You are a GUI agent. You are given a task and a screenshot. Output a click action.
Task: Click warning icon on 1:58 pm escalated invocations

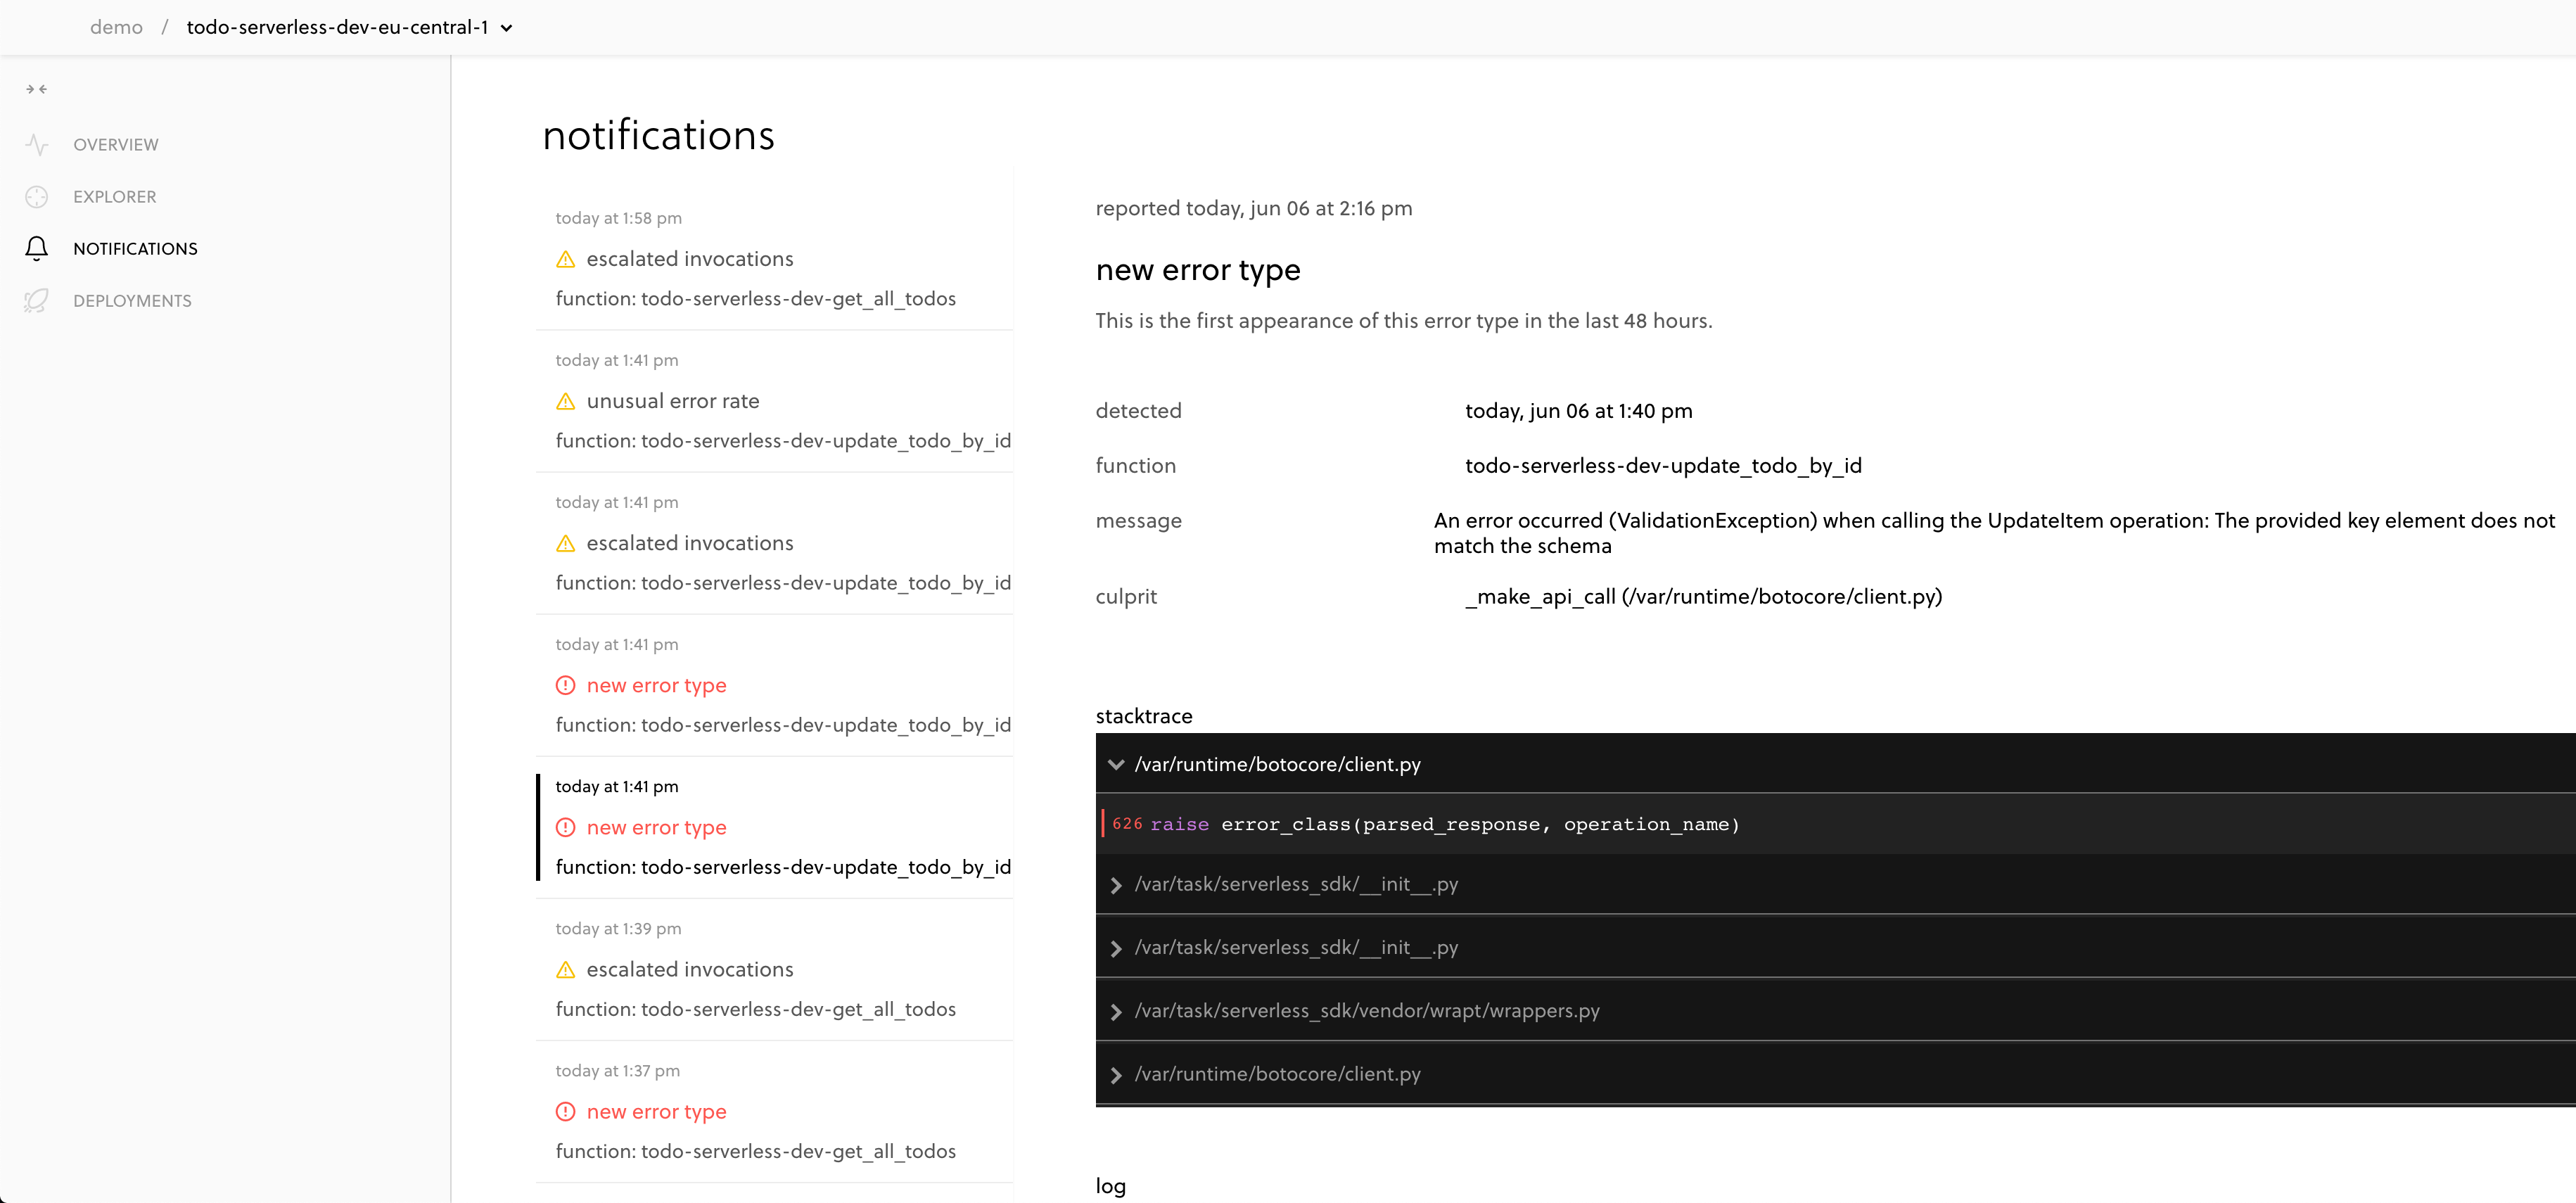point(565,259)
